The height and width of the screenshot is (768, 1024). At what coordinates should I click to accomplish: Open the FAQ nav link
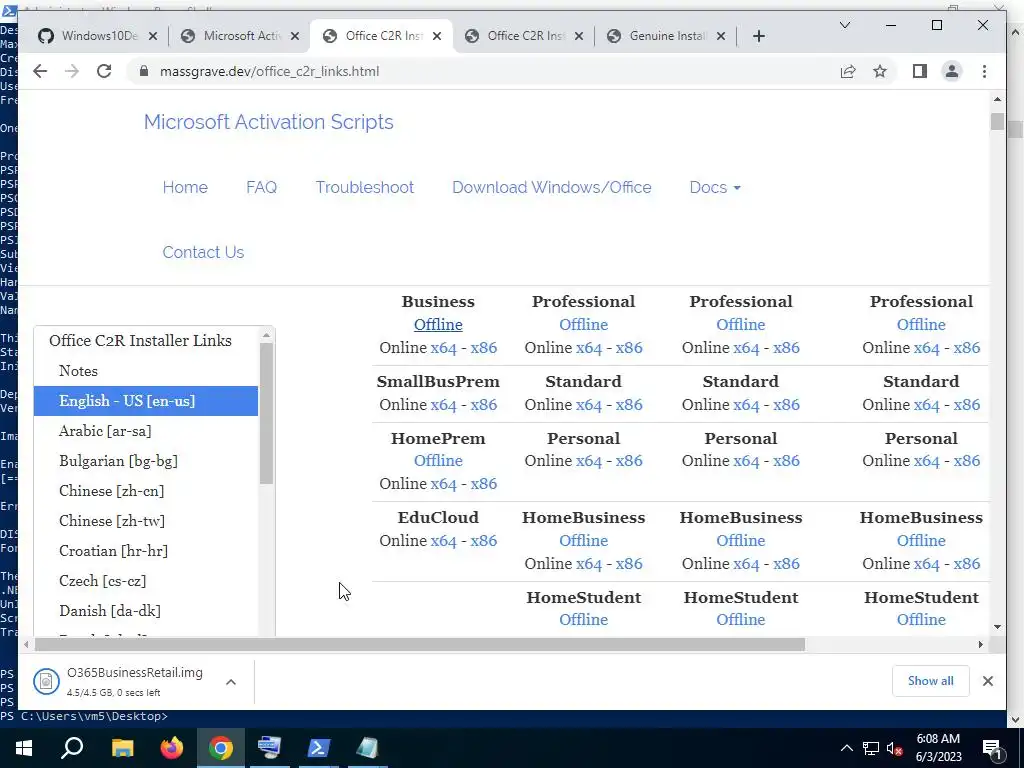tap(261, 187)
